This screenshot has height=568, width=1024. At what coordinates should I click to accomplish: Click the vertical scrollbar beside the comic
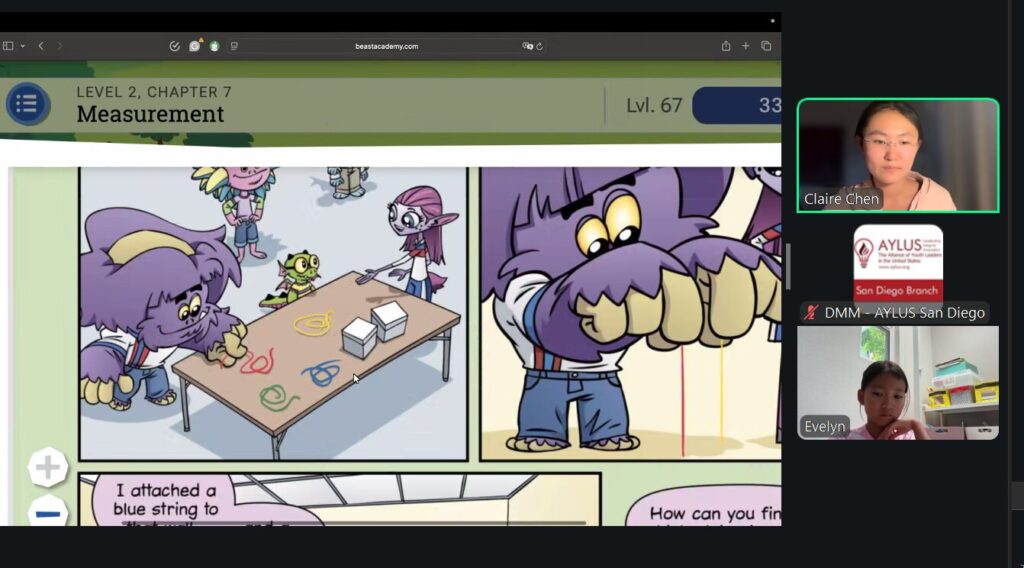pyautogui.click(x=788, y=266)
